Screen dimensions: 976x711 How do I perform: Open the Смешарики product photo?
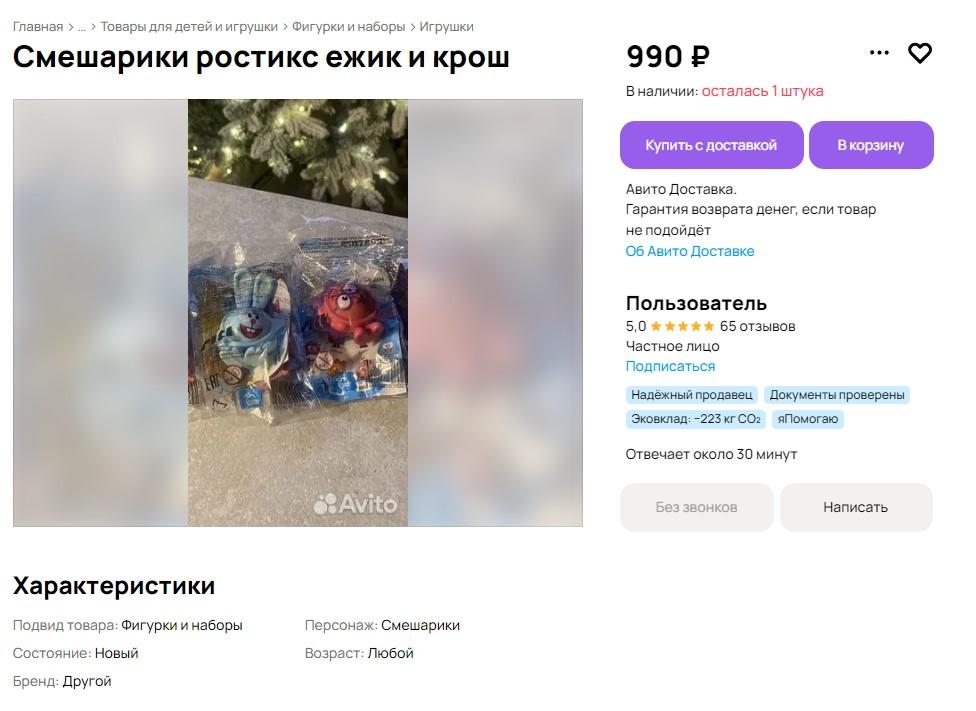coord(298,312)
